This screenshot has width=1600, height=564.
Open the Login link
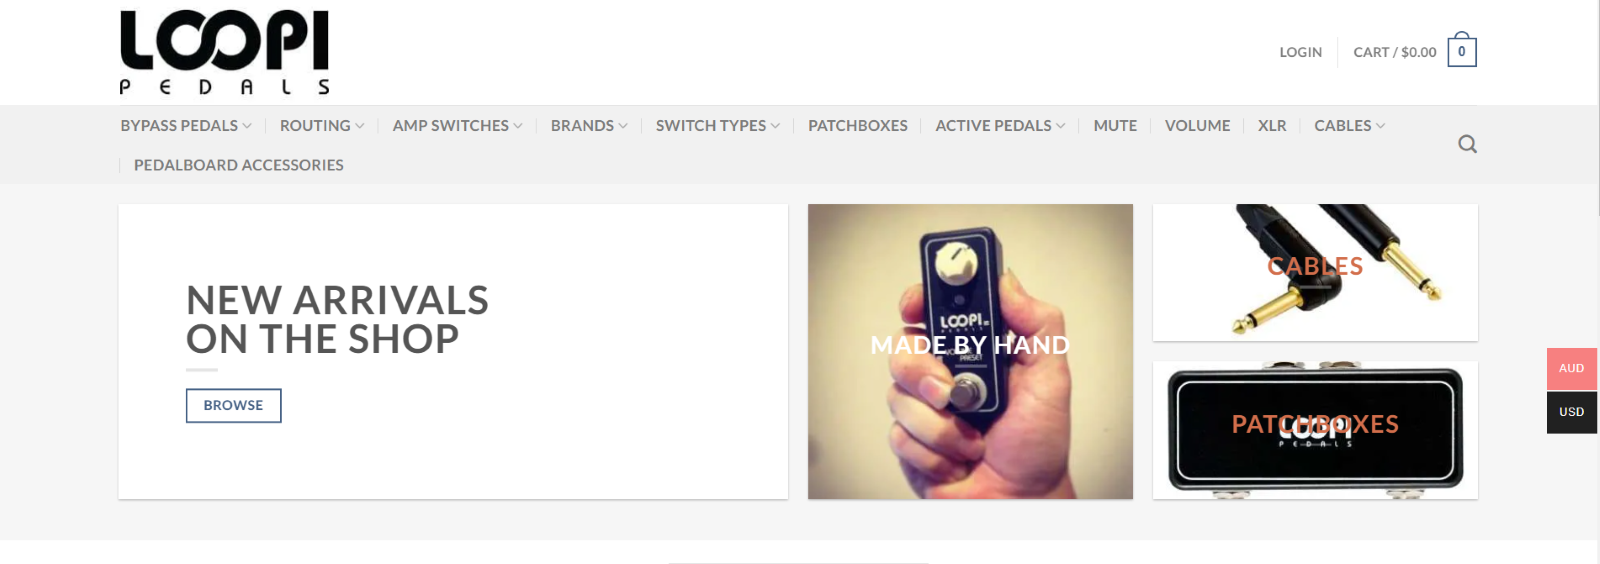(x=1300, y=52)
